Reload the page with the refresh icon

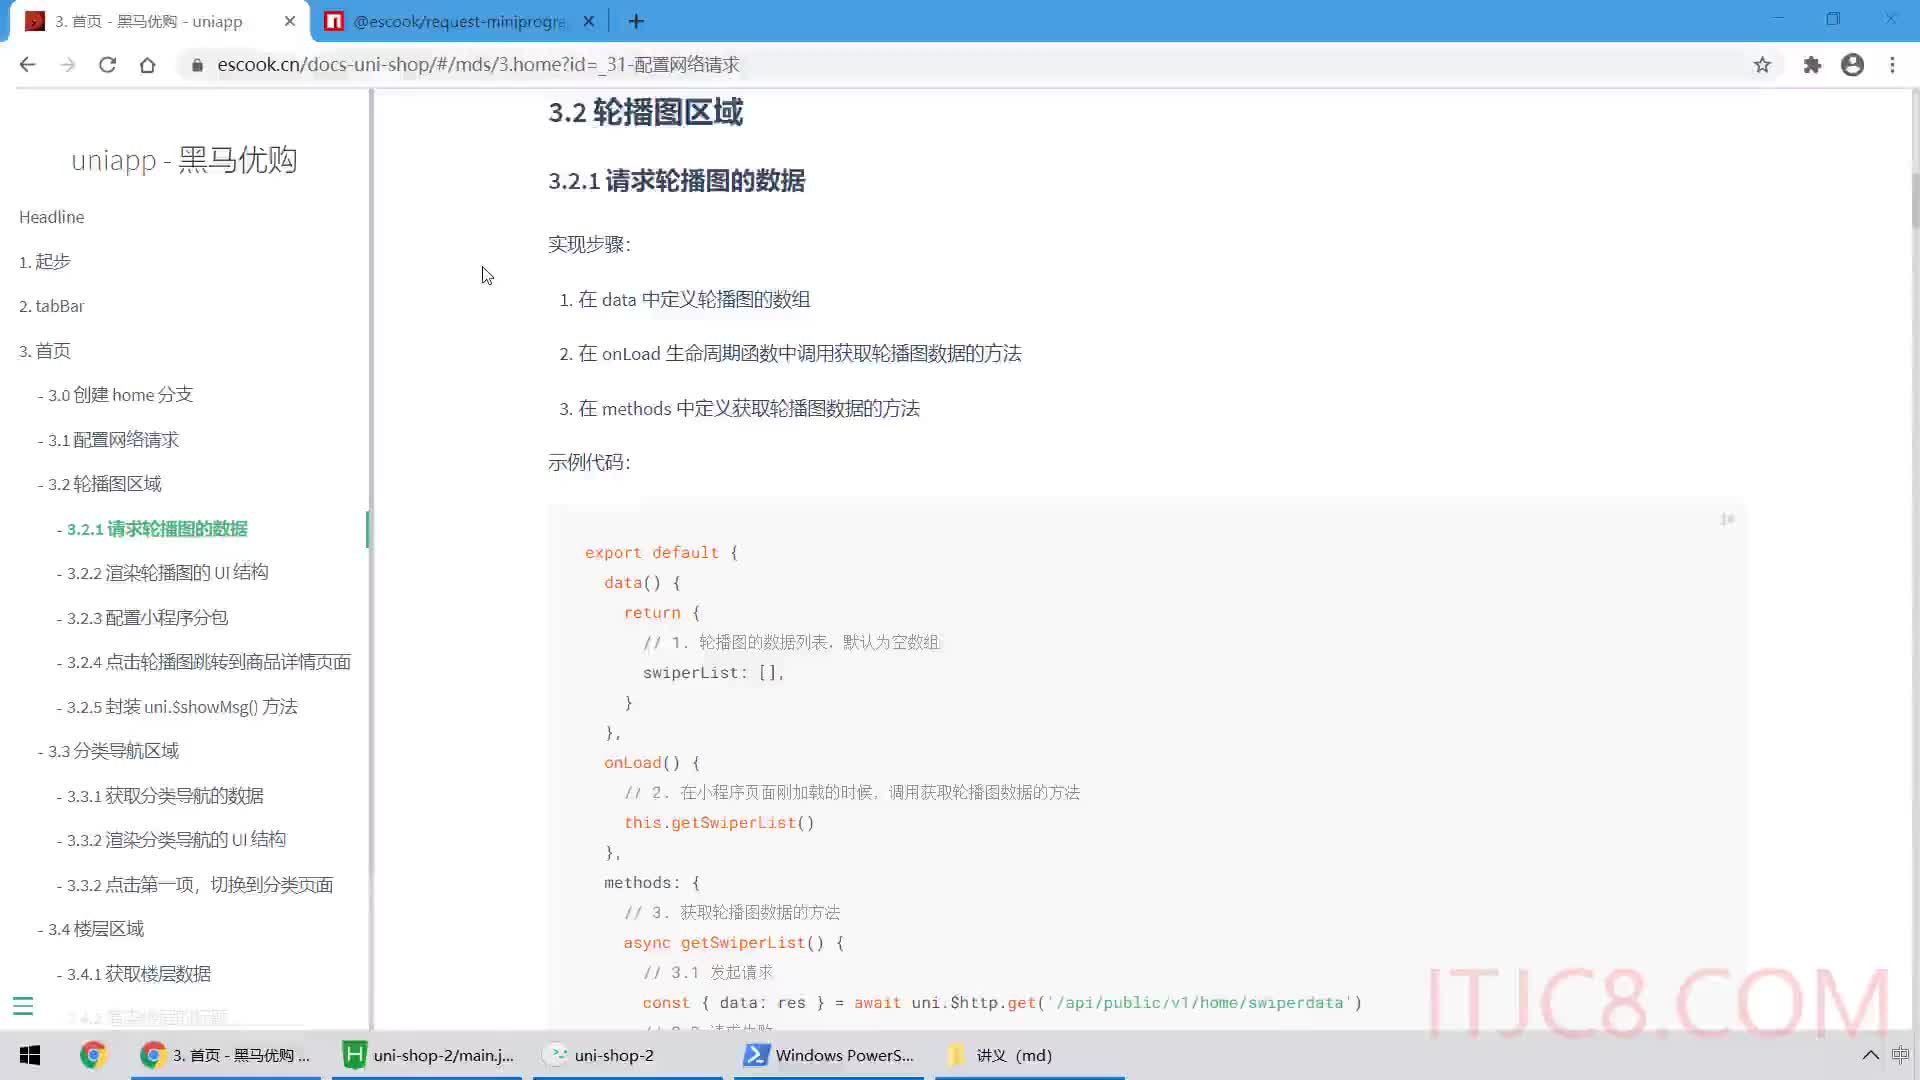click(108, 65)
